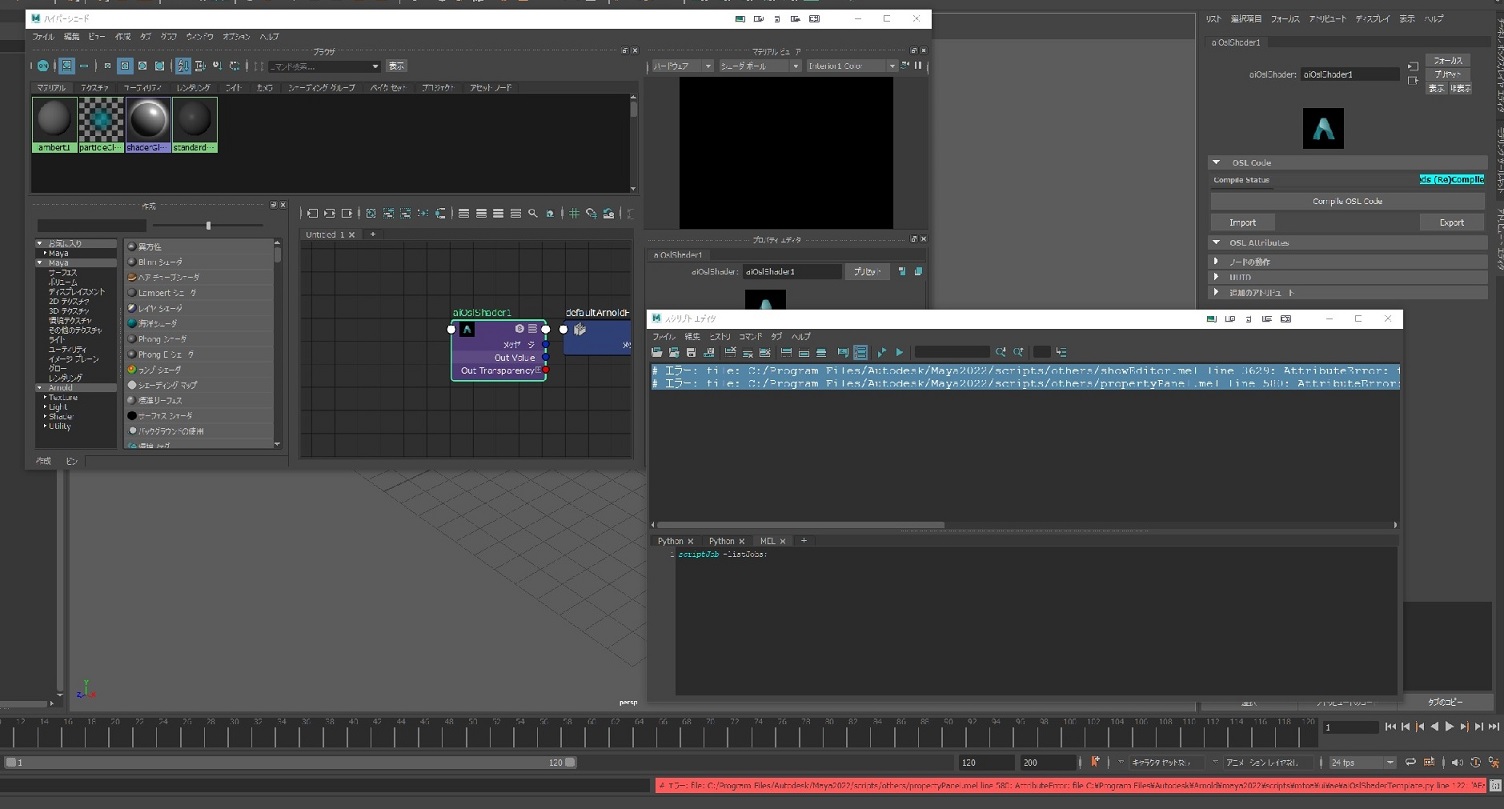Click the time range slider bar

pos(290,762)
